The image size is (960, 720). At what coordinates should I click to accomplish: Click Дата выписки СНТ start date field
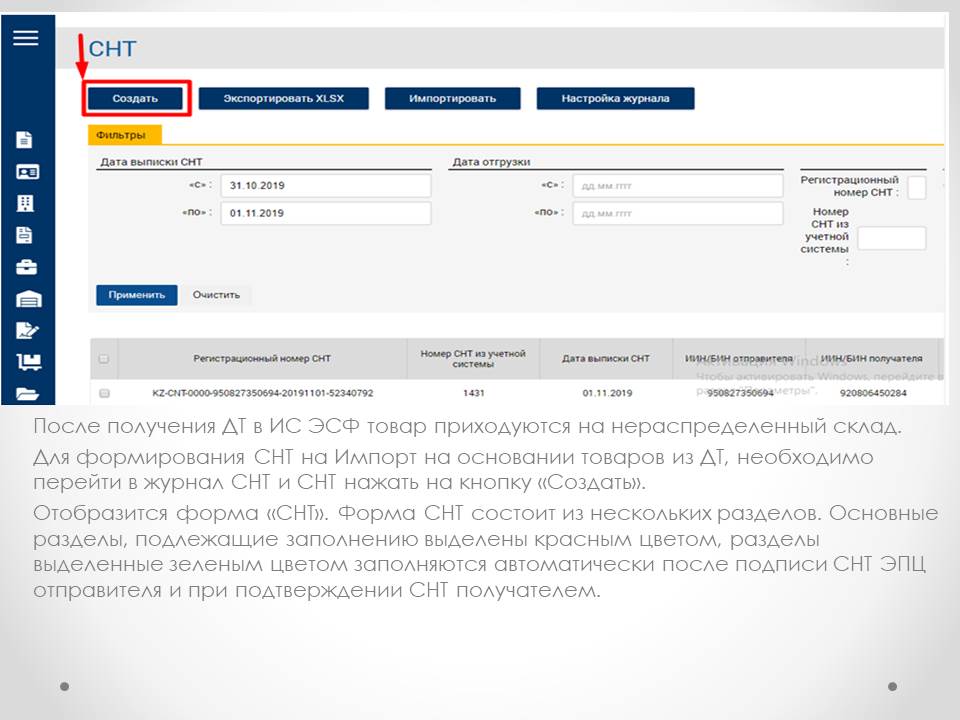325,186
